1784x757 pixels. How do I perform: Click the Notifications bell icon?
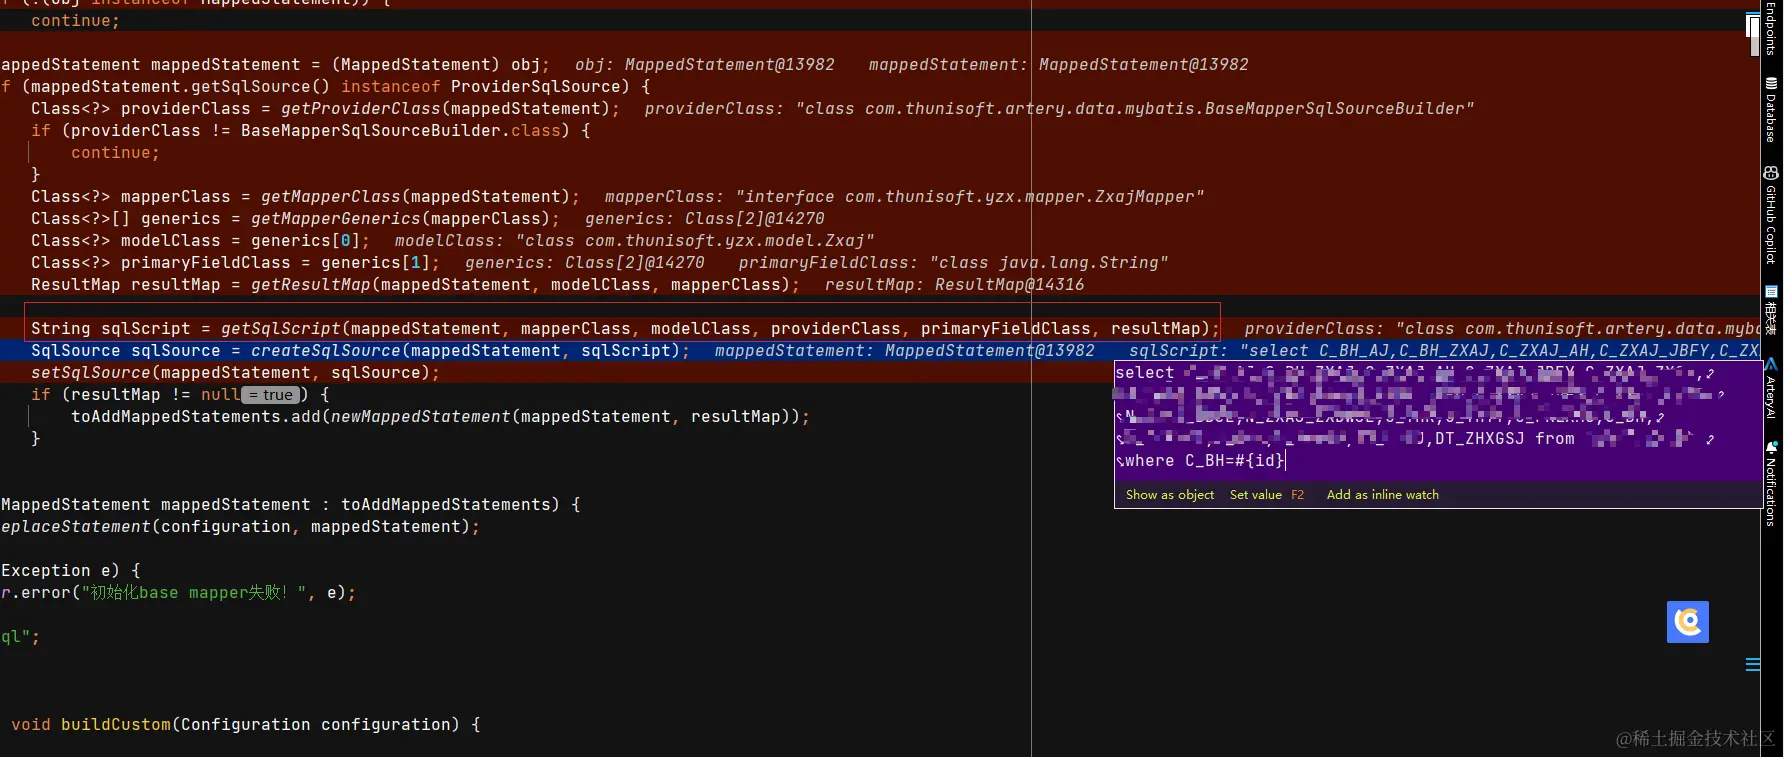1771,448
